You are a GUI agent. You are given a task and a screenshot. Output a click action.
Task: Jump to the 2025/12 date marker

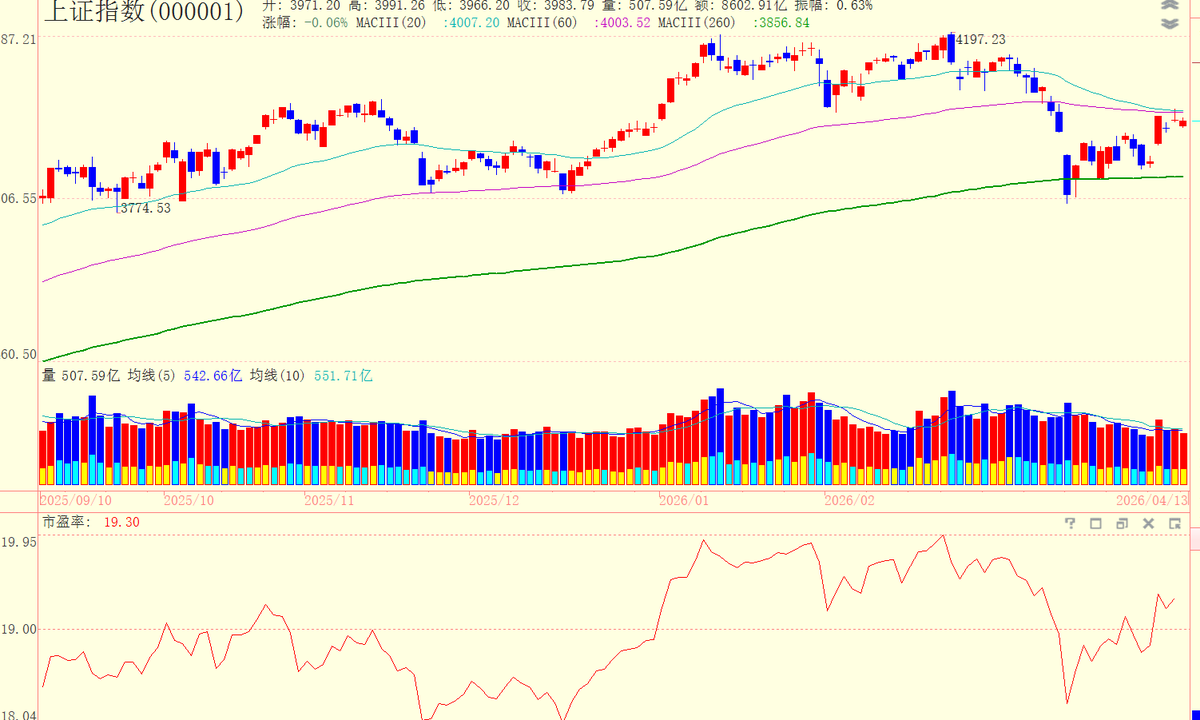click(494, 500)
